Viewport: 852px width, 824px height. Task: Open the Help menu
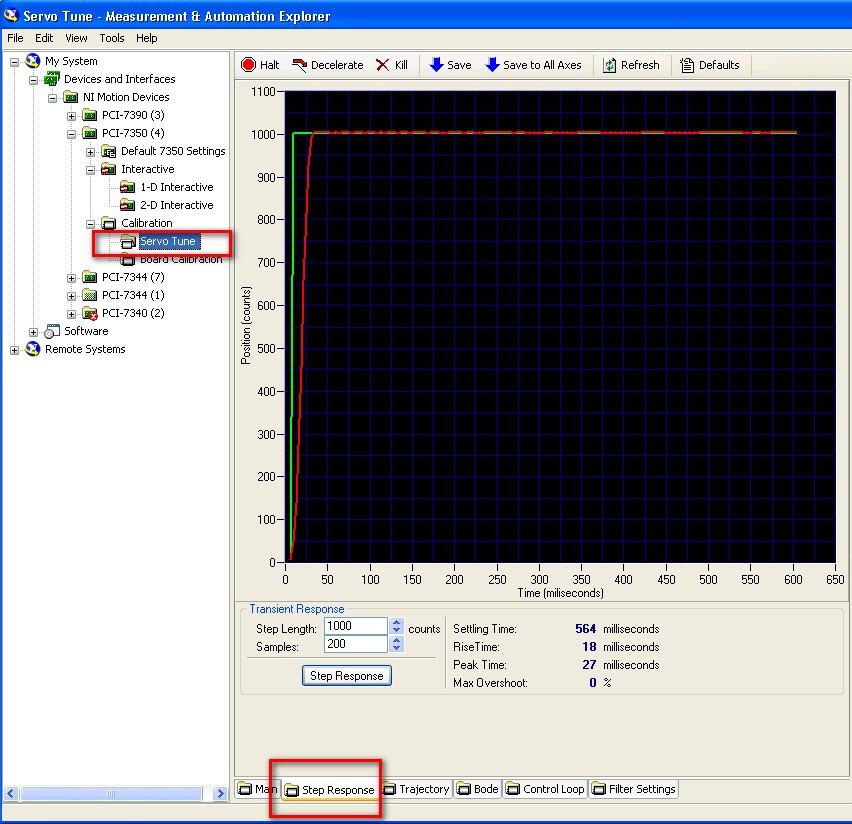(x=147, y=38)
